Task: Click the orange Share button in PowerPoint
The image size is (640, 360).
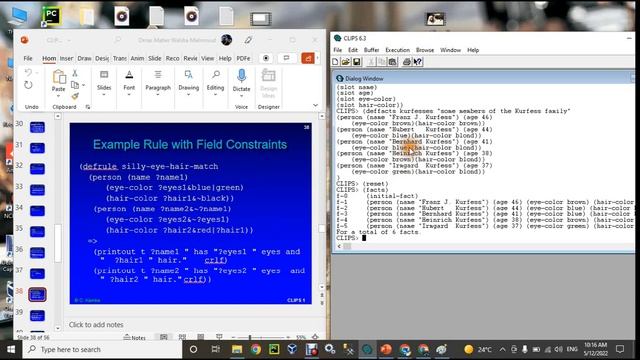Action: (x=308, y=58)
